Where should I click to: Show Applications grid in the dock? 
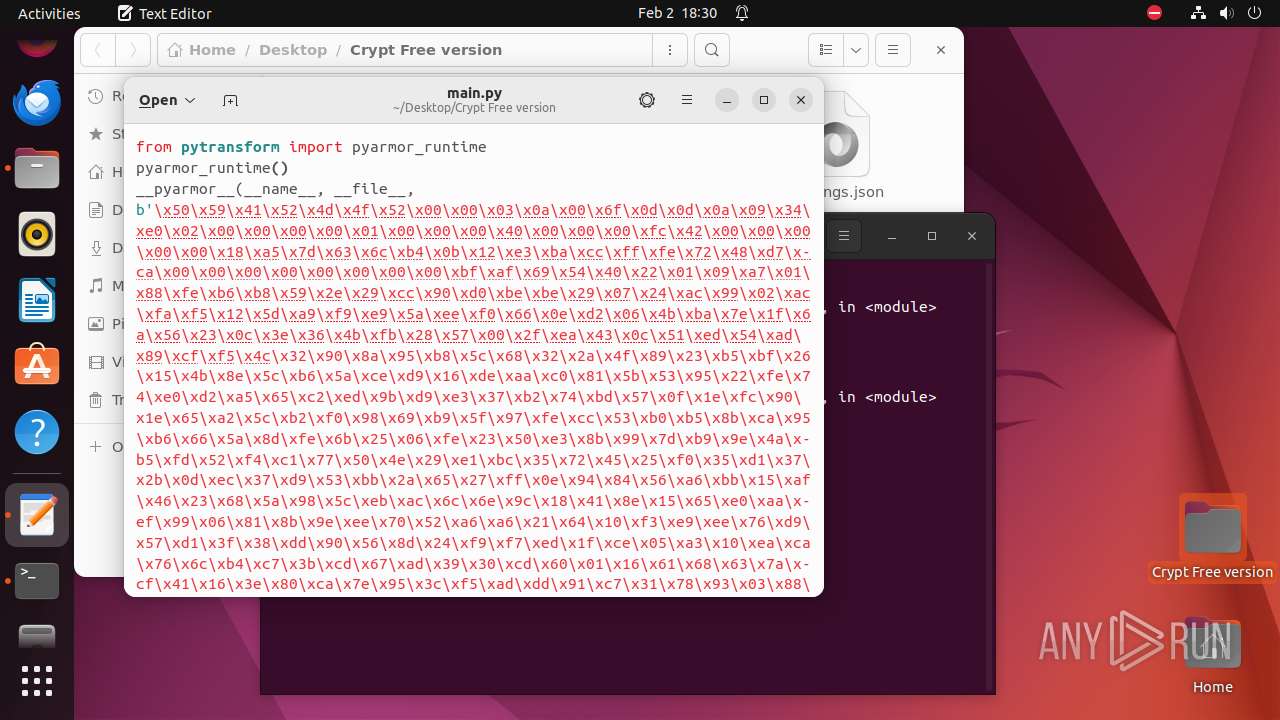[37, 681]
